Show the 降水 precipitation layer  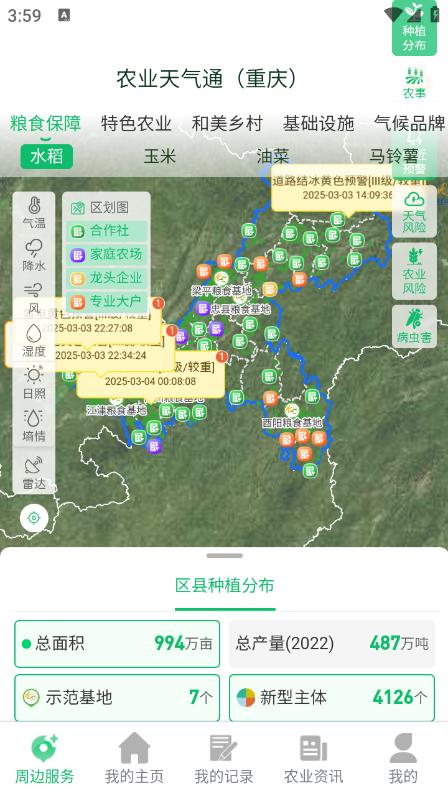click(34, 255)
